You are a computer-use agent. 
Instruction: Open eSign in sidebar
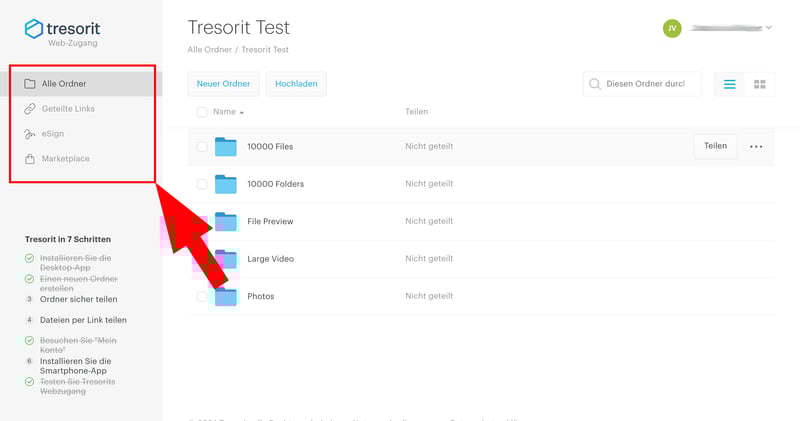tap(53, 133)
